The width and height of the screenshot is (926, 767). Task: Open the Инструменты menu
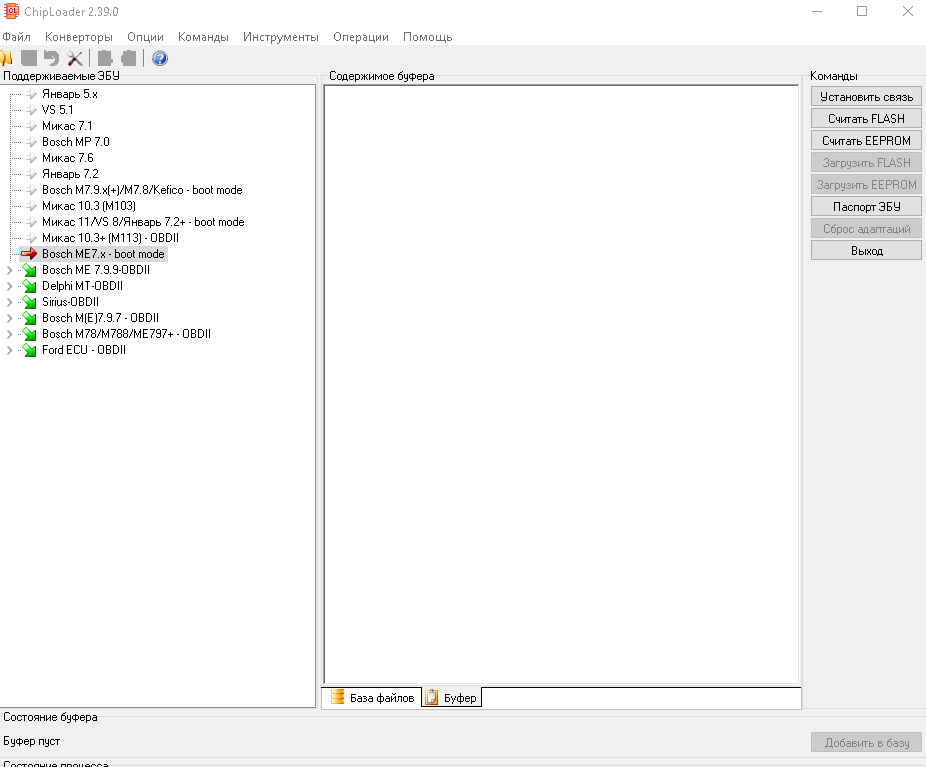pyautogui.click(x=281, y=37)
